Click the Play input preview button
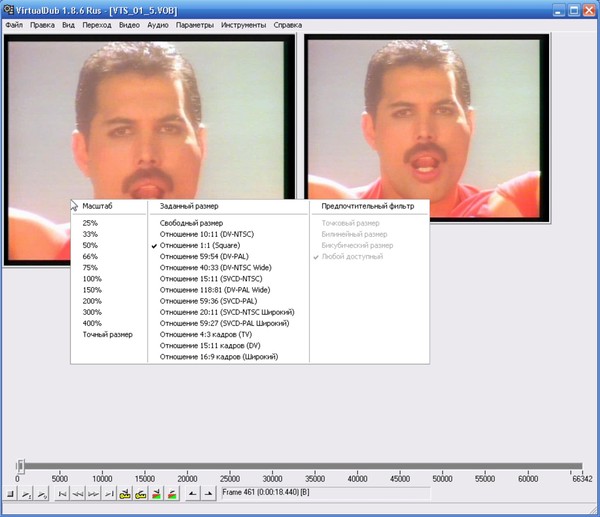The width and height of the screenshot is (600, 517). [x=26, y=494]
